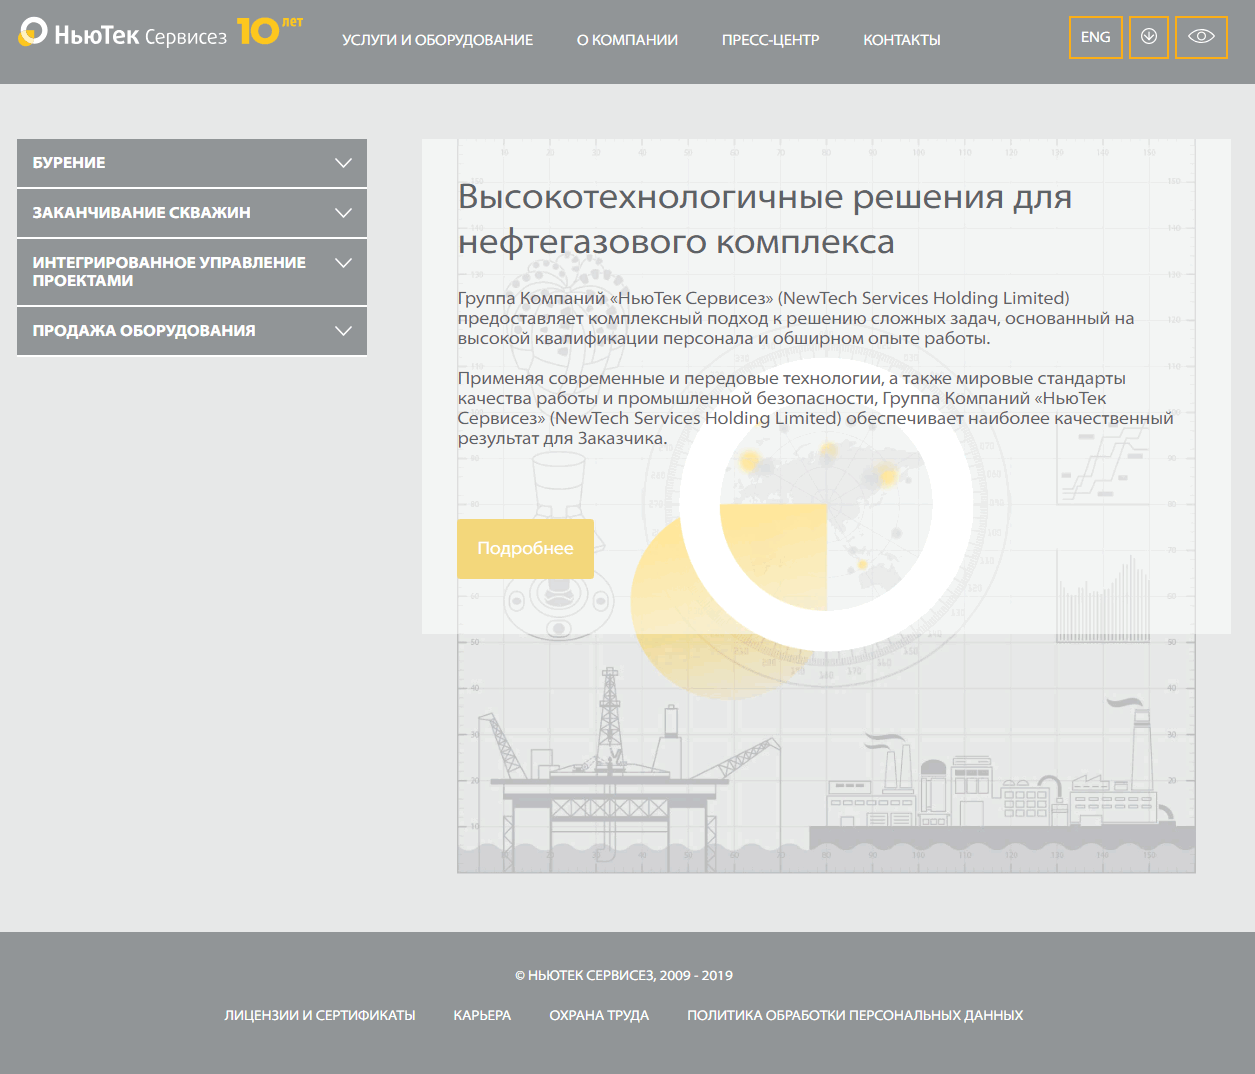
Task: Click the yellow Подробнее button
Action: pyautogui.click(x=525, y=548)
